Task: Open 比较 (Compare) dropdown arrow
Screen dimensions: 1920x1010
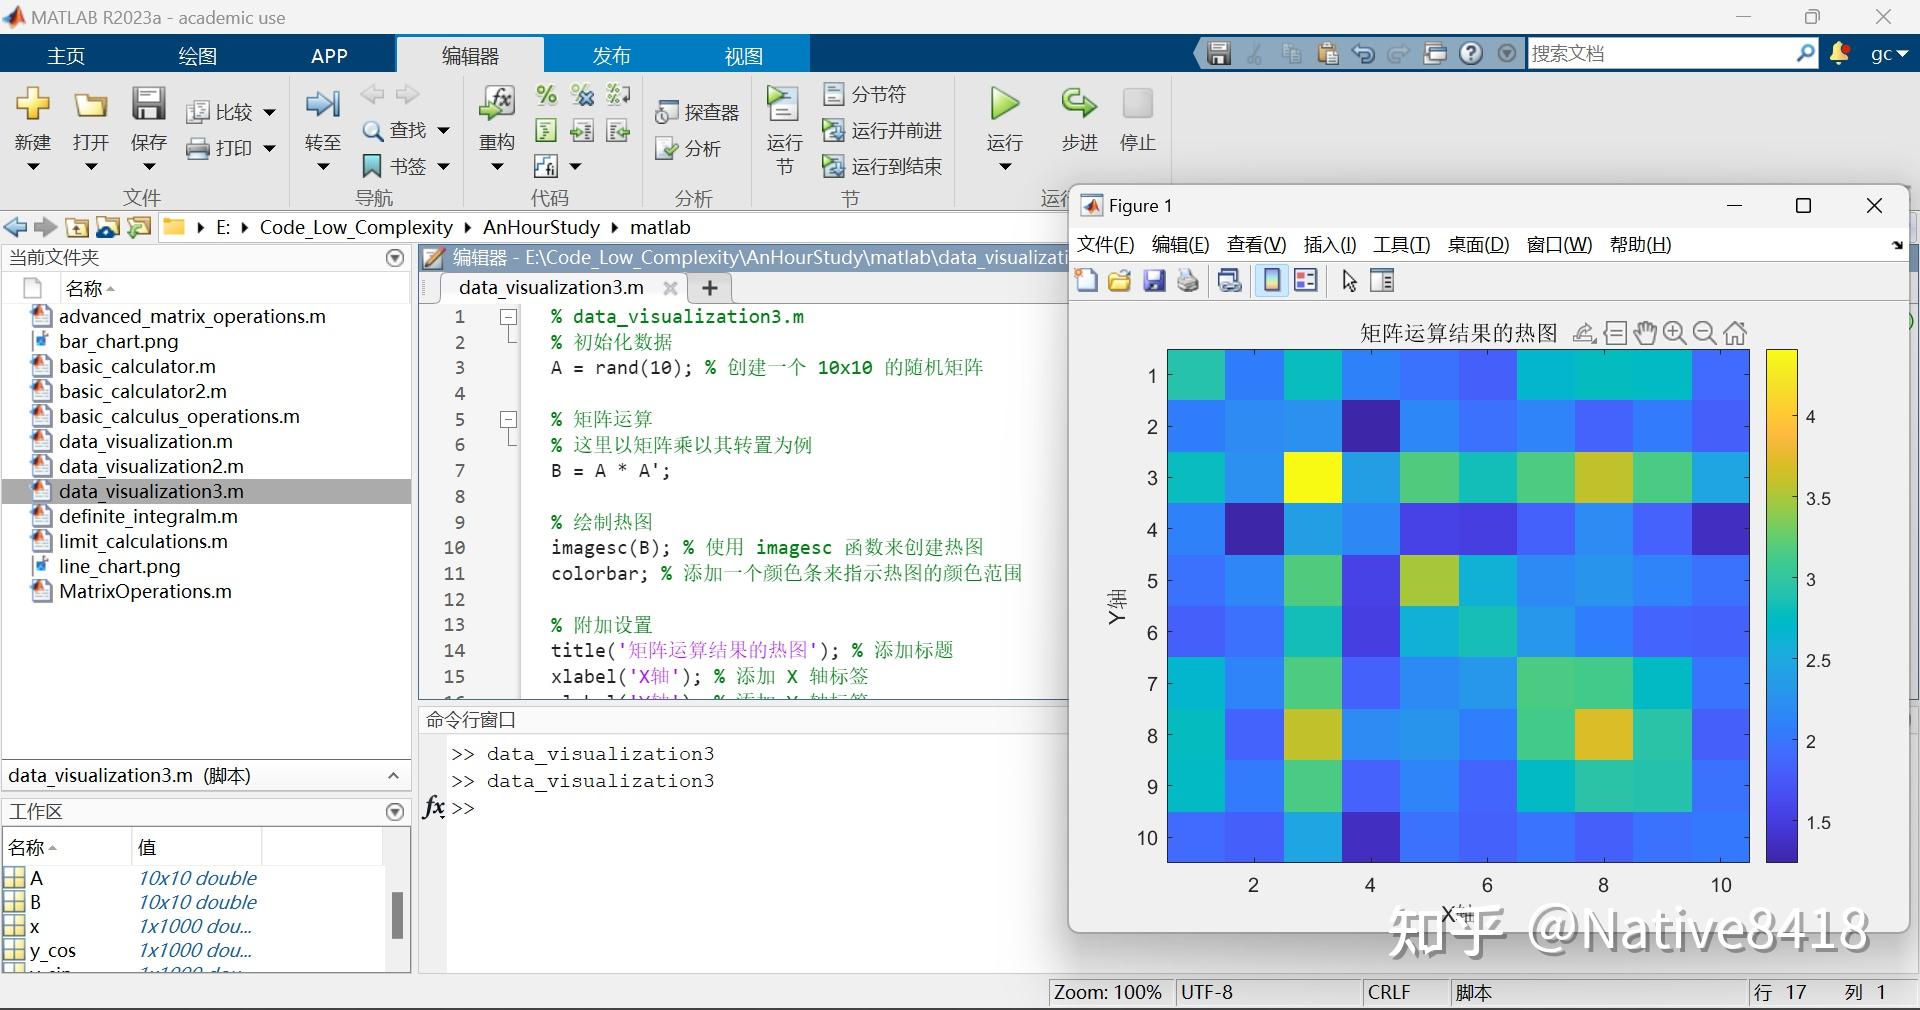Action: coord(269,113)
